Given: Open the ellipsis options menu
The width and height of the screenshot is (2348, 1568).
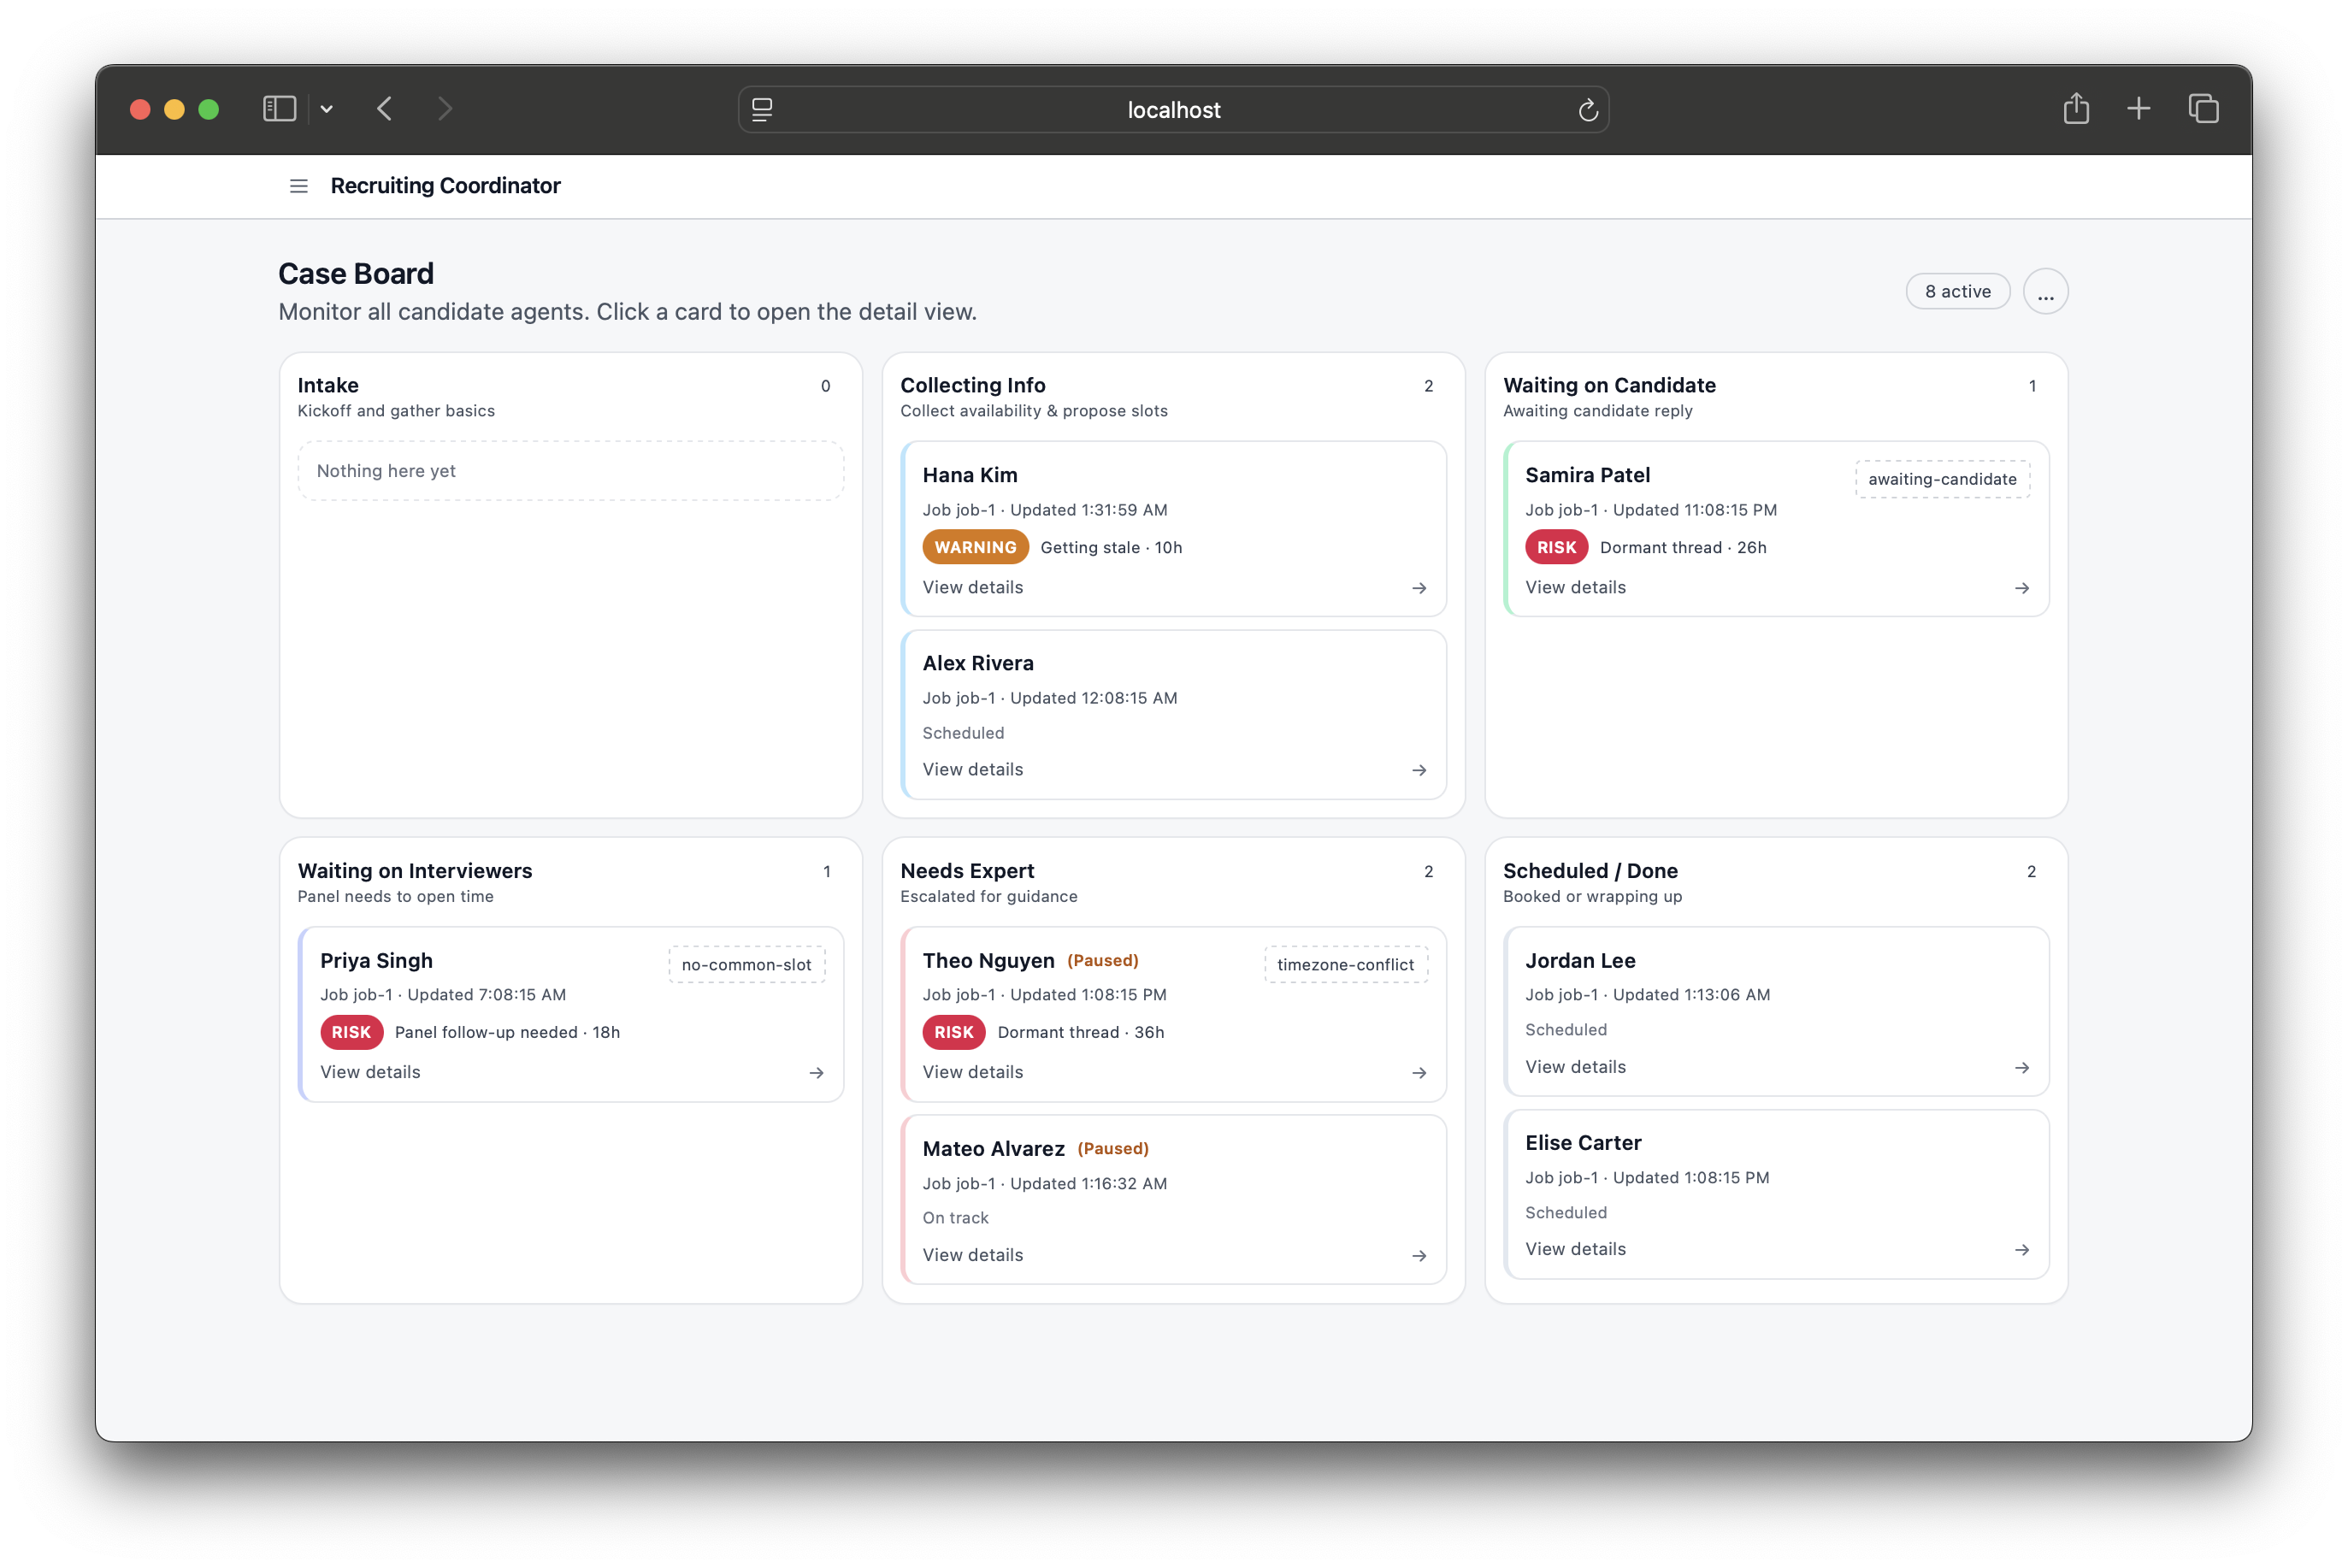Looking at the screenshot, I should 2046,291.
